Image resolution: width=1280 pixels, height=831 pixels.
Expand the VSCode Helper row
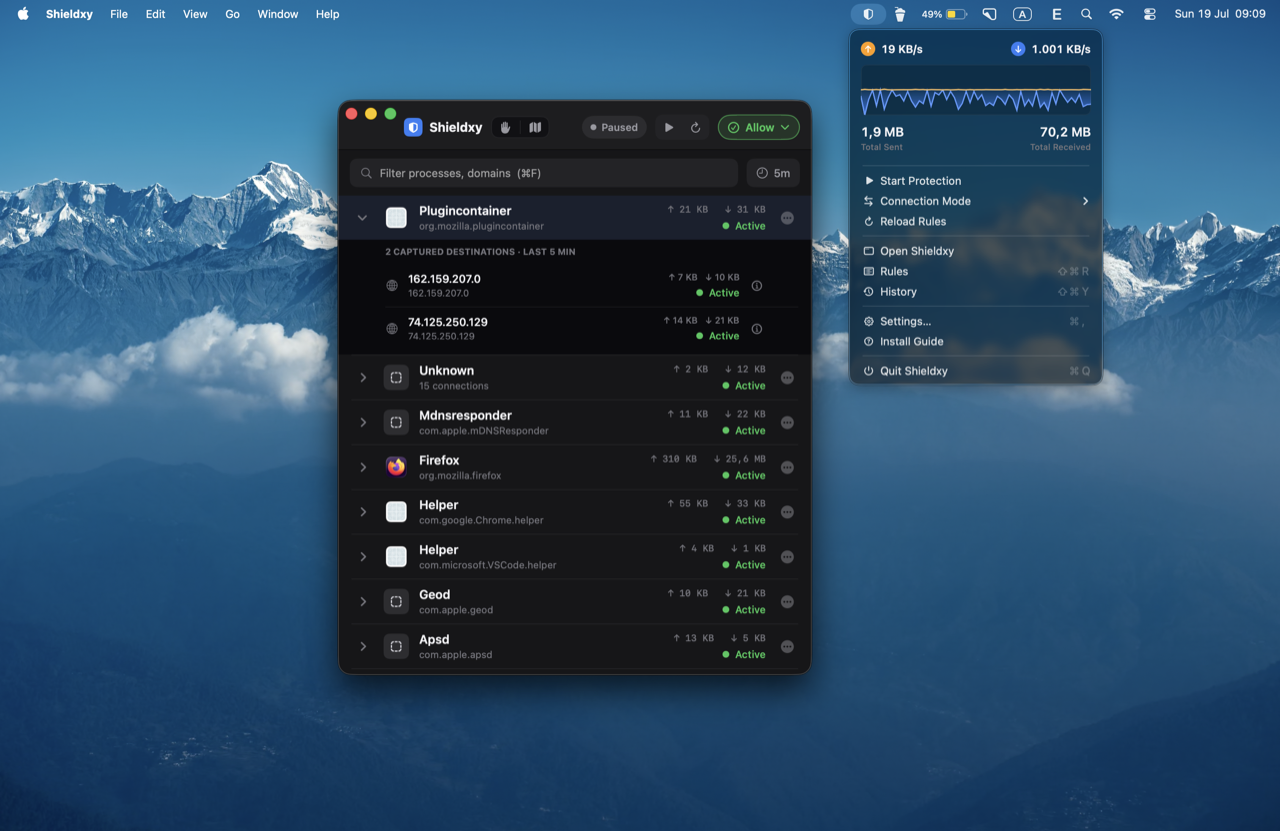[x=363, y=557]
